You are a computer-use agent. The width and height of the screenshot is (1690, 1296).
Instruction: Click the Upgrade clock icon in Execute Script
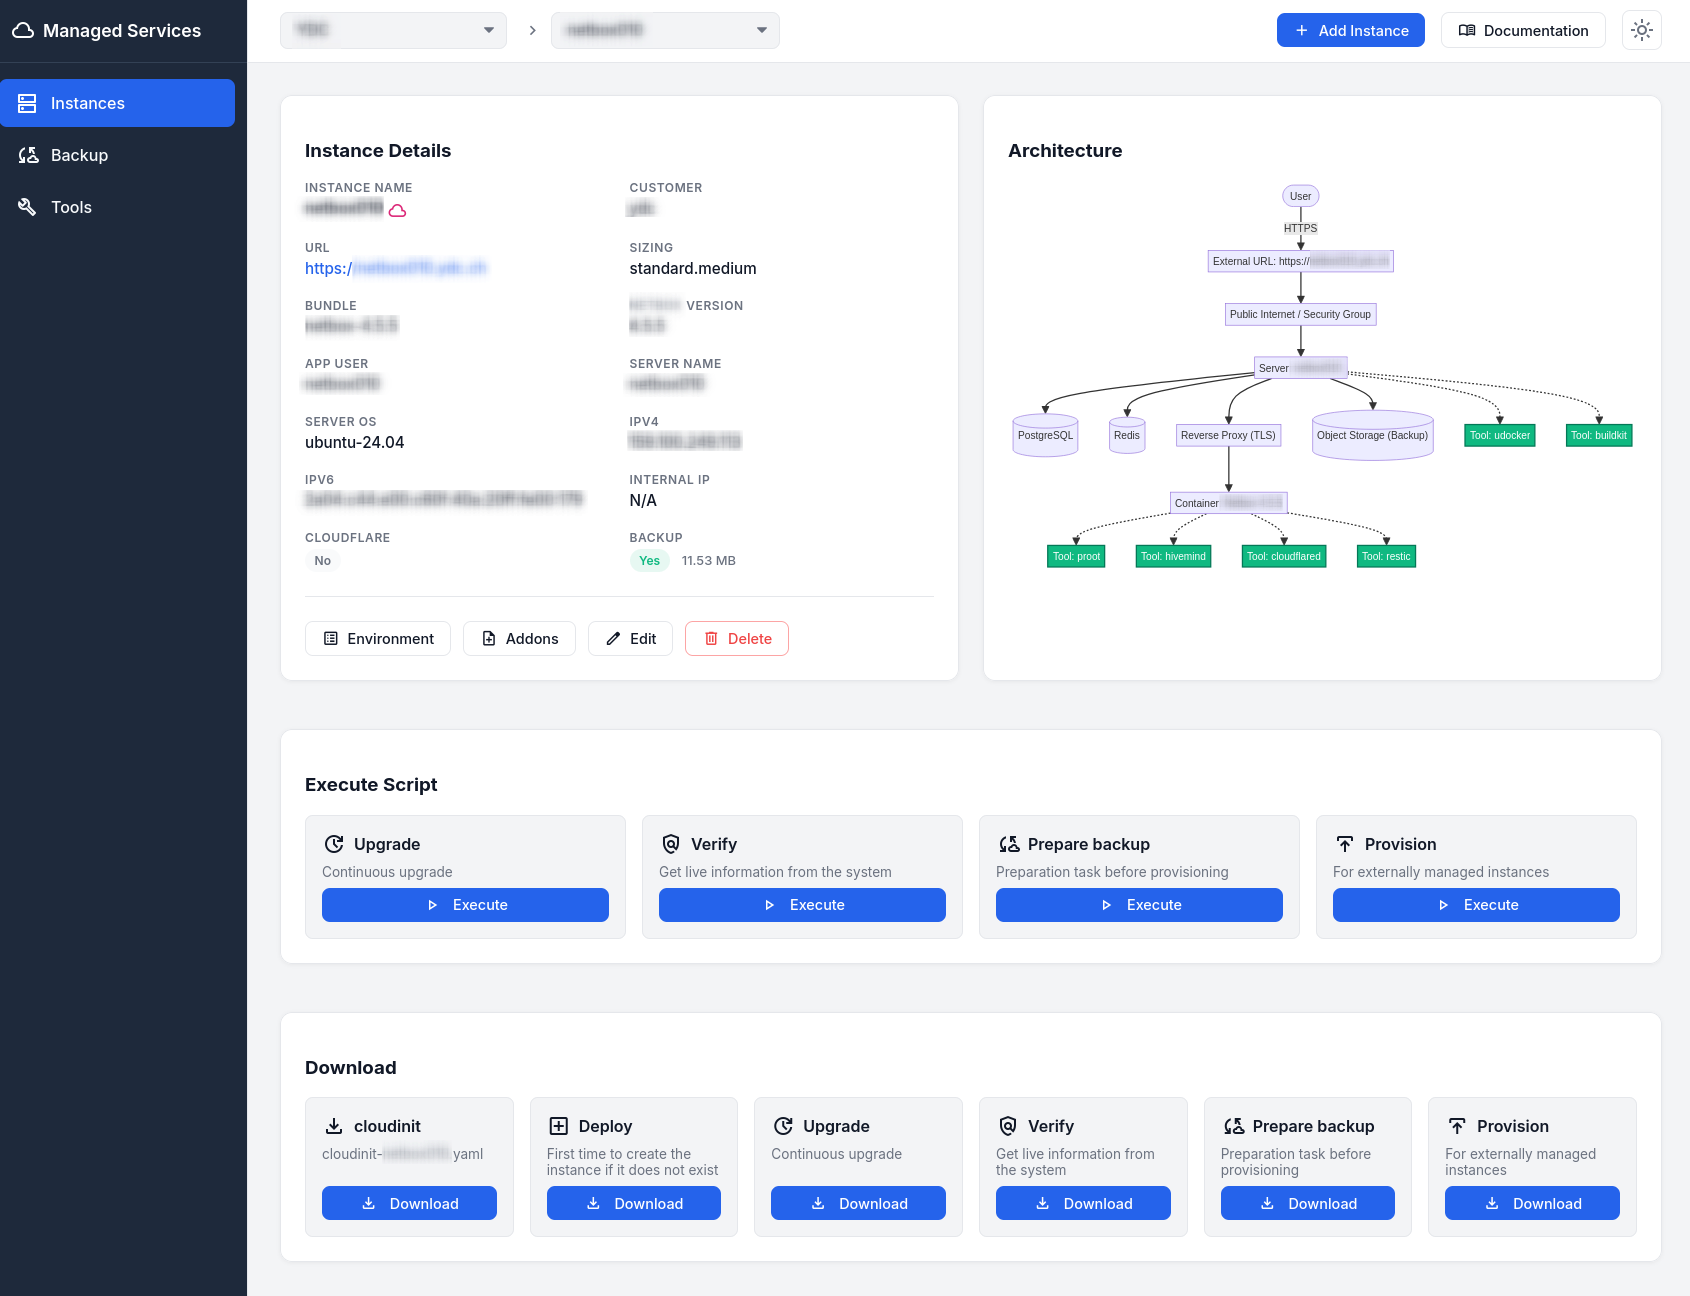click(334, 844)
